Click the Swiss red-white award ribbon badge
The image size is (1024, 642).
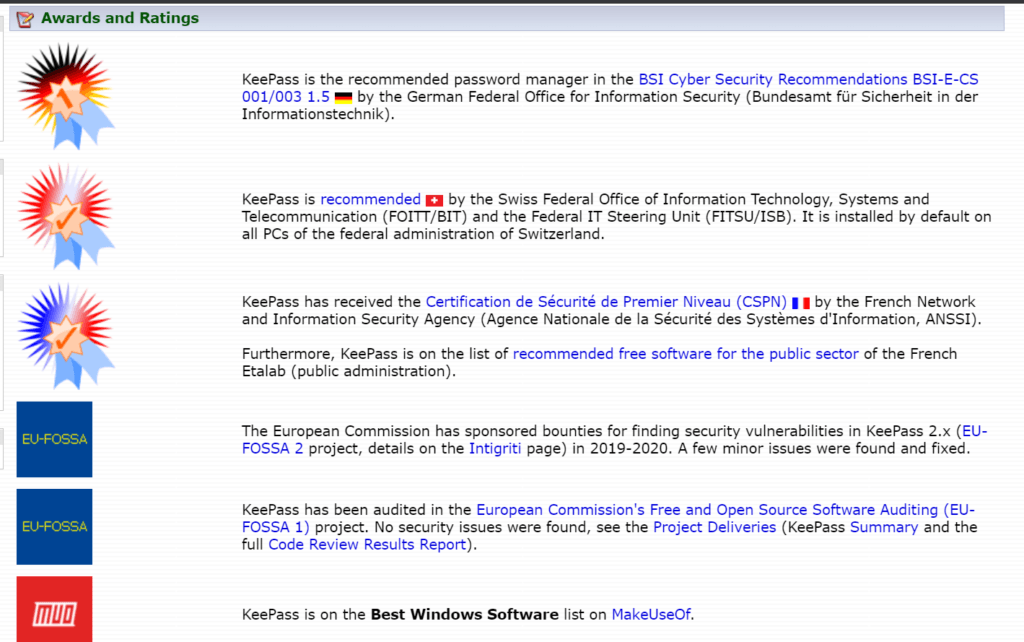[x=66, y=216]
